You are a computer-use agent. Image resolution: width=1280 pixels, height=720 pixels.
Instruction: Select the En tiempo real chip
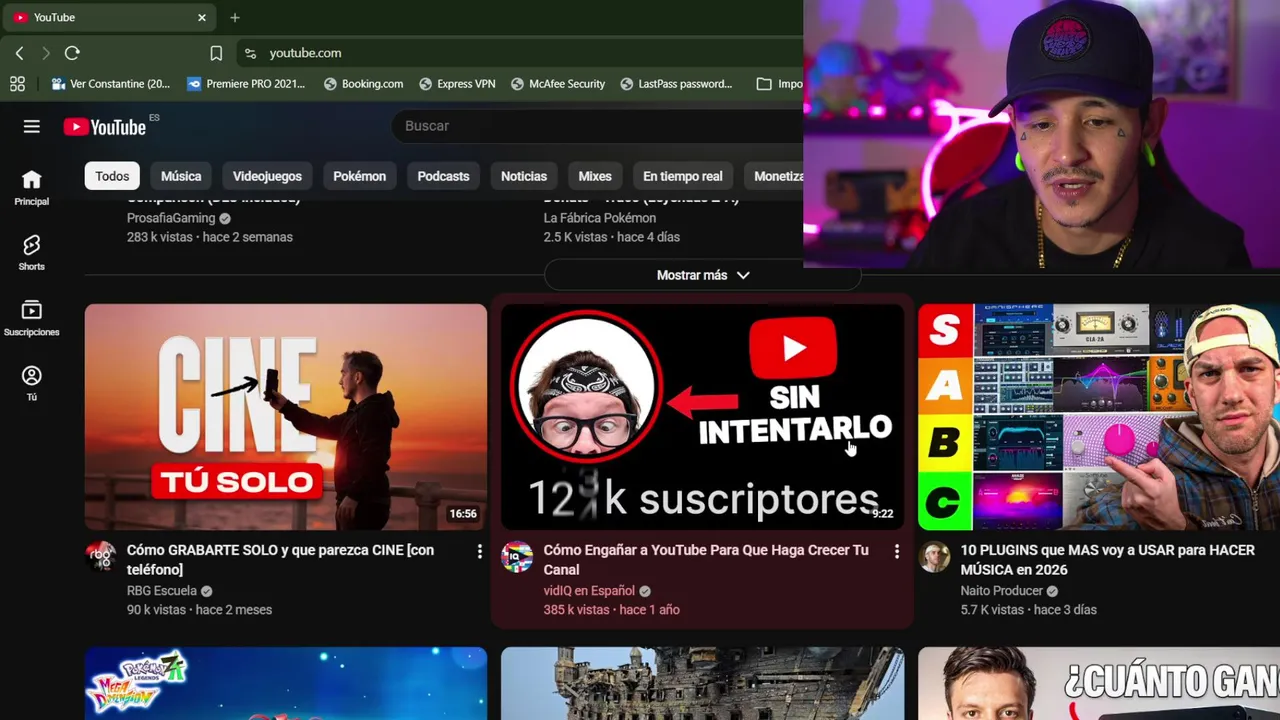682,176
